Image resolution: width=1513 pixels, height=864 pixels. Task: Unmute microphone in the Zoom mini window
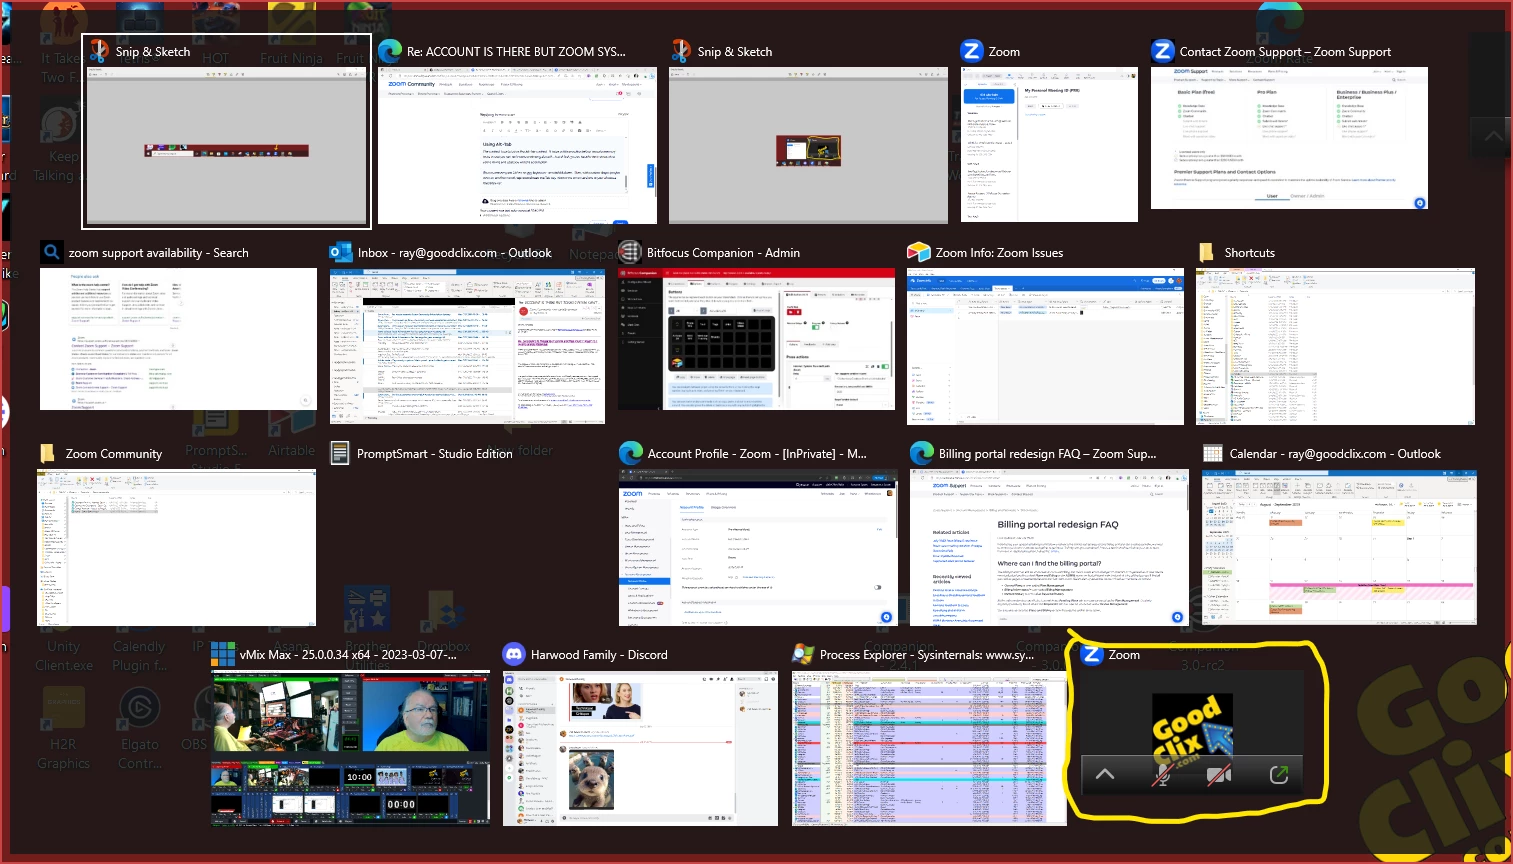[x=1161, y=775]
